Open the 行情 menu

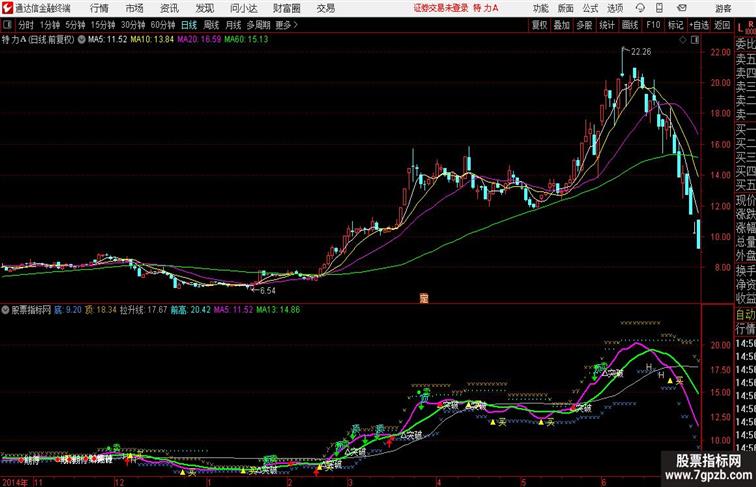99,8
